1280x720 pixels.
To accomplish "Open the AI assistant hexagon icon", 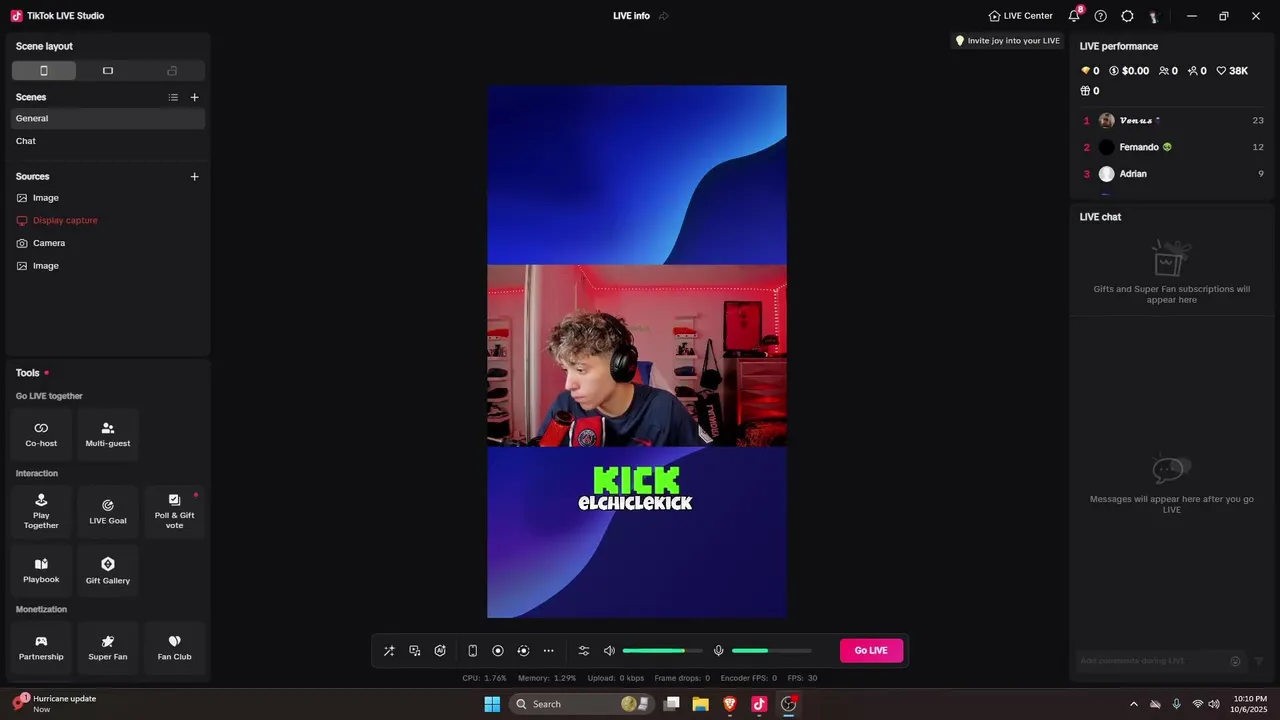I will click(440, 651).
